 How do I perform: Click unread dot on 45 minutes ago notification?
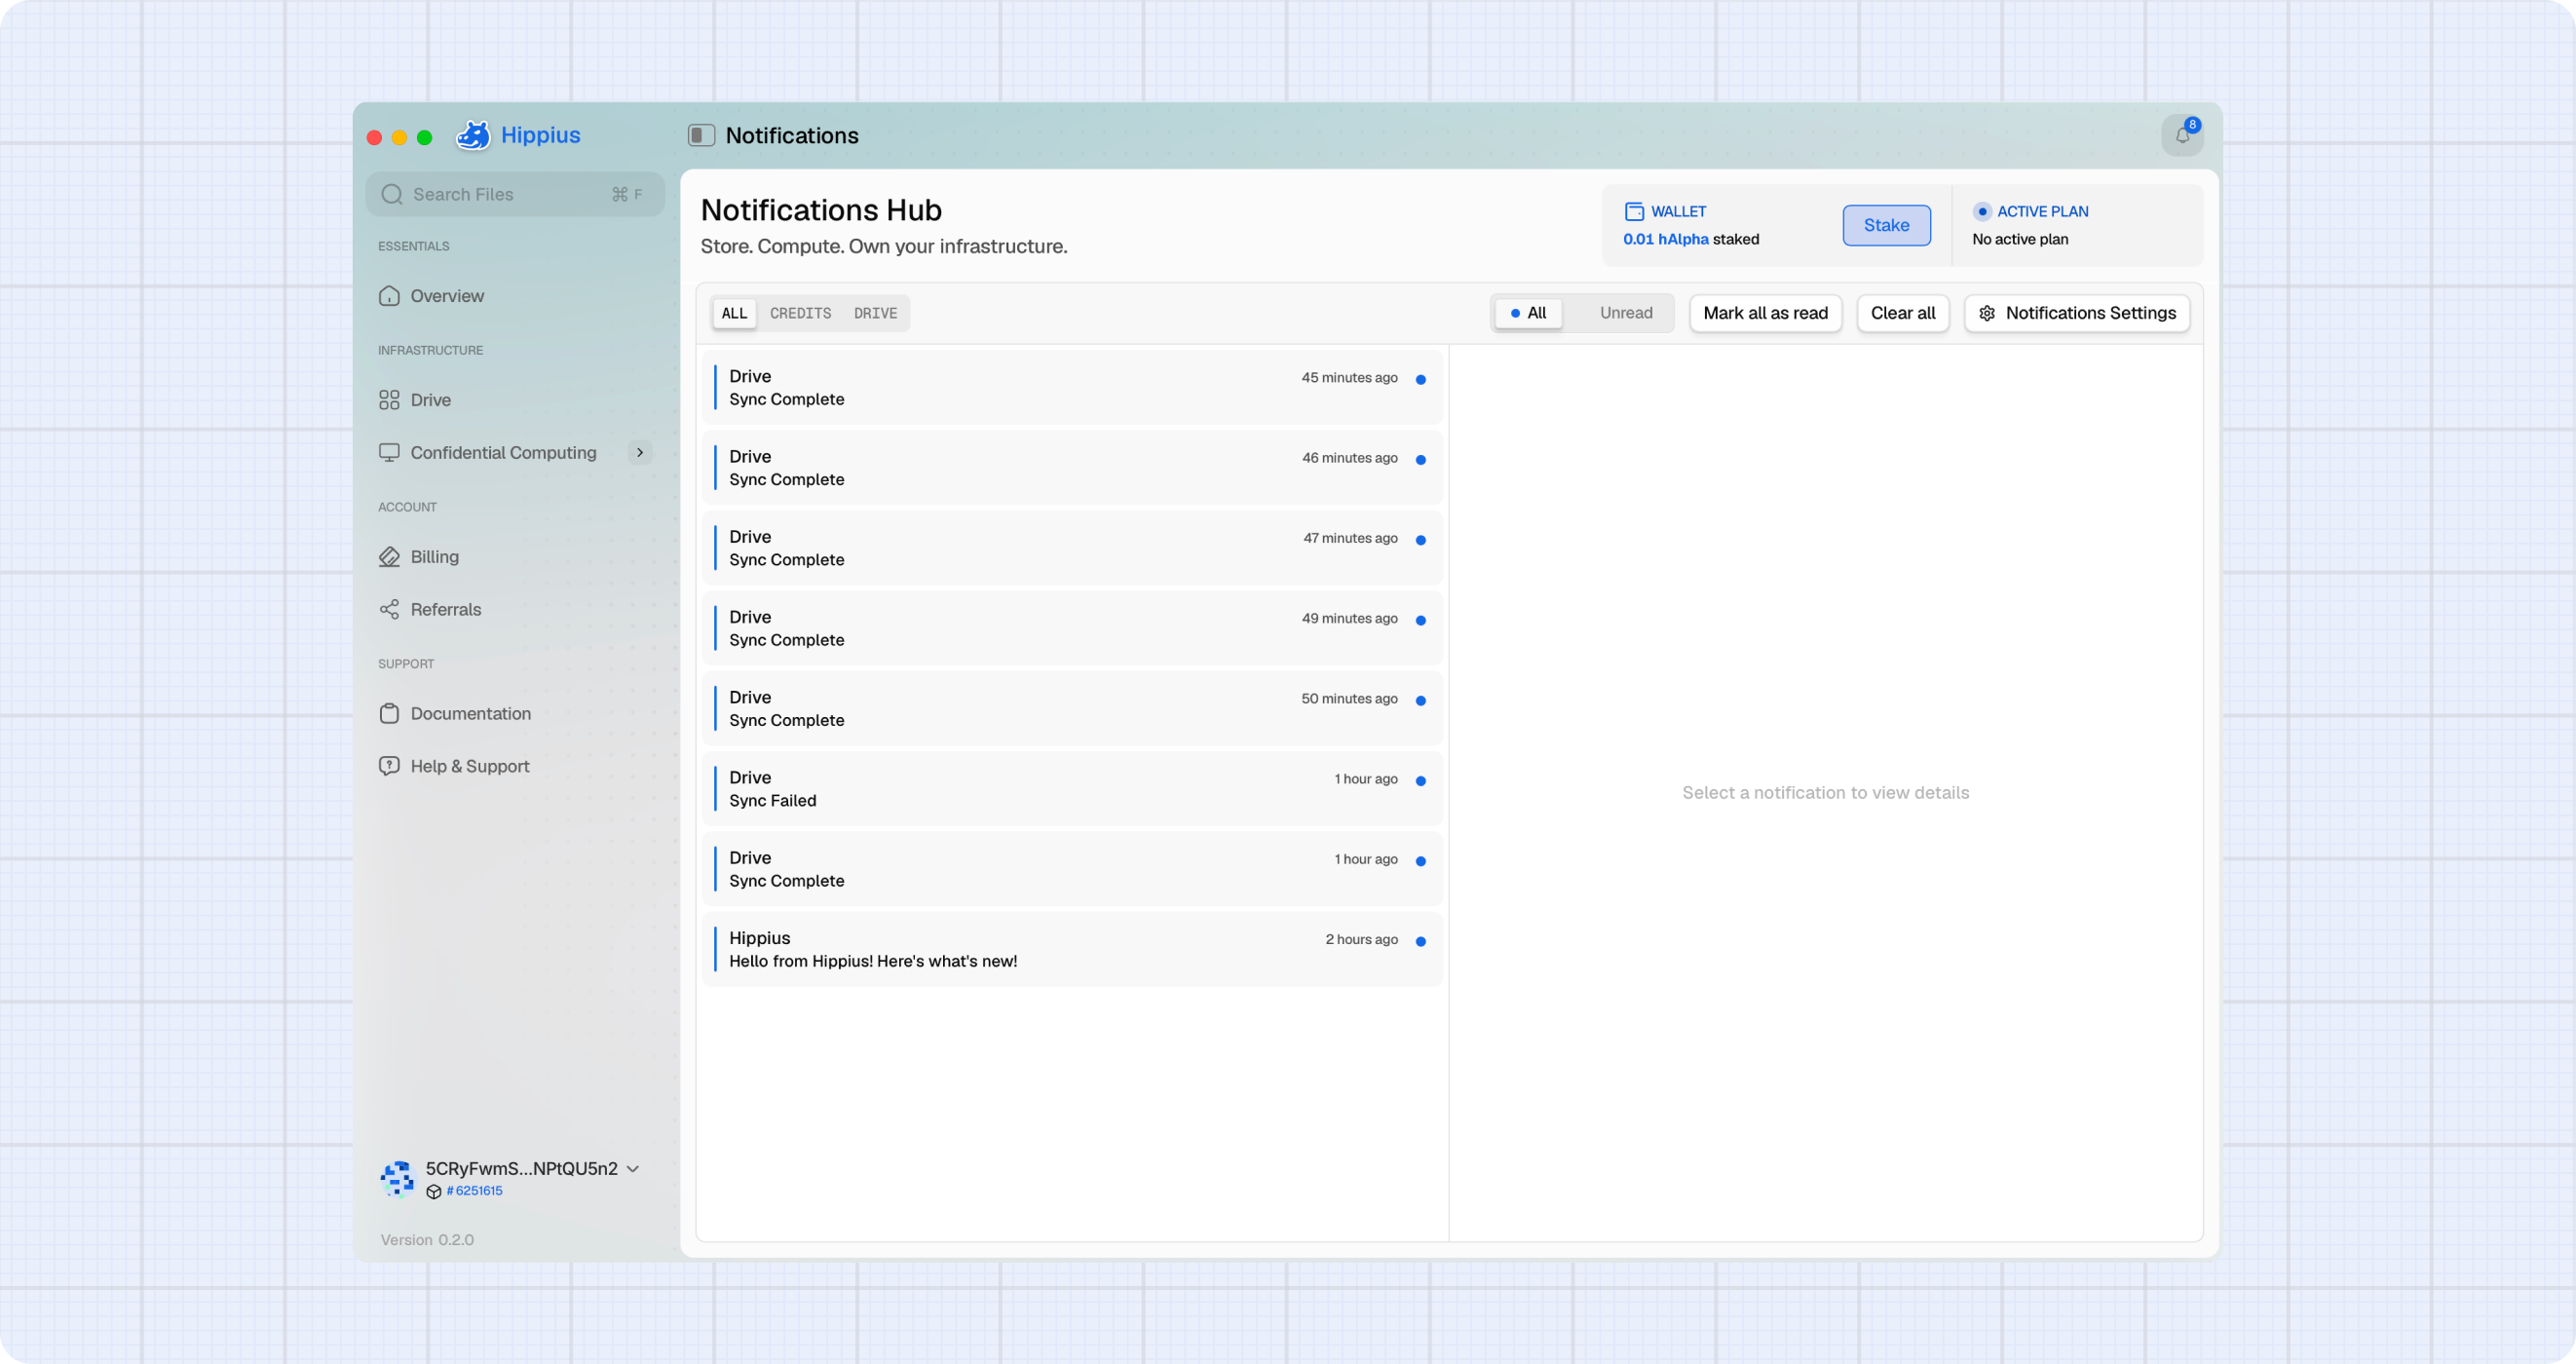click(1420, 379)
